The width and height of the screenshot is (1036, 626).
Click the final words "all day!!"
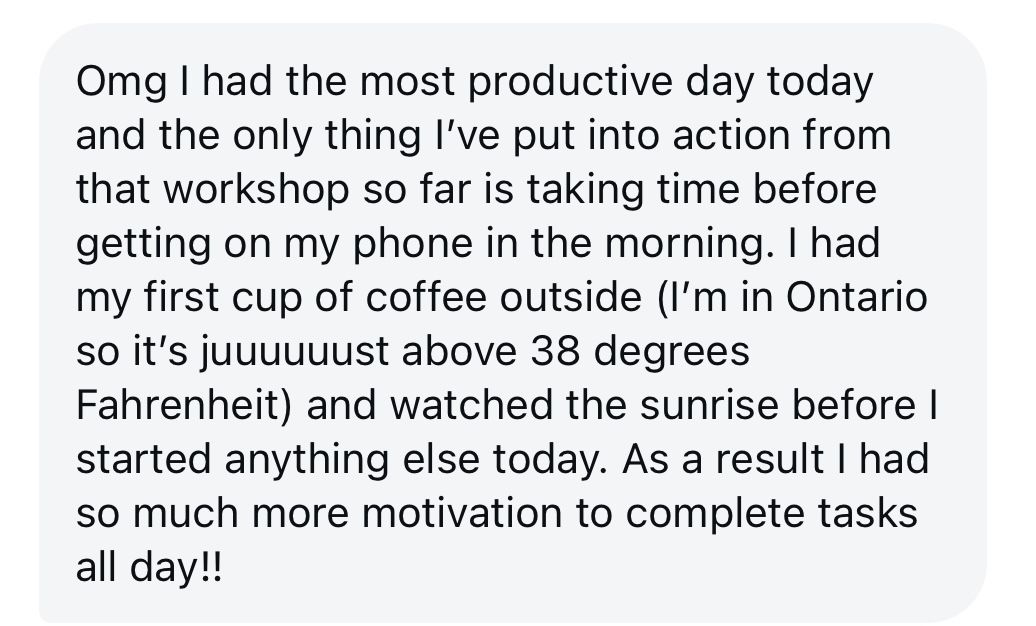pos(149,567)
